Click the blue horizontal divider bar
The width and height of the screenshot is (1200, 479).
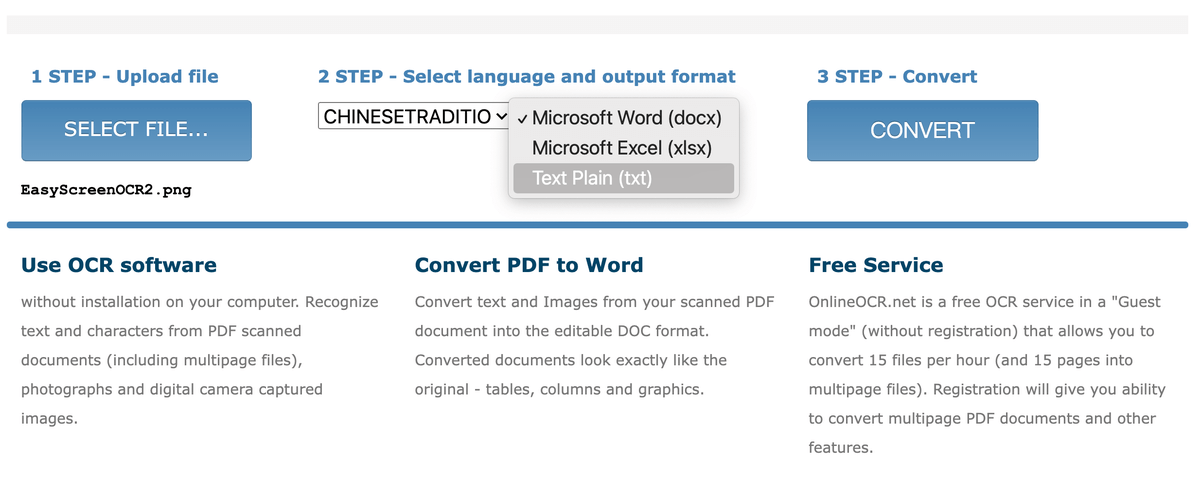(x=597, y=225)
